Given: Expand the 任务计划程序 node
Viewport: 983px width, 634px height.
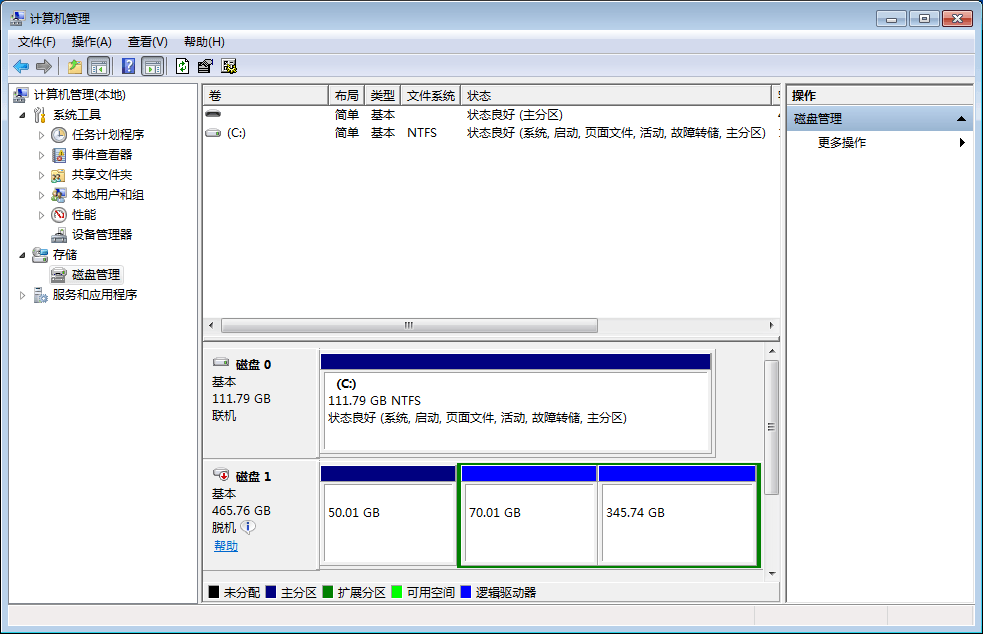Looking at the screenshot, I should click(41, 135).
